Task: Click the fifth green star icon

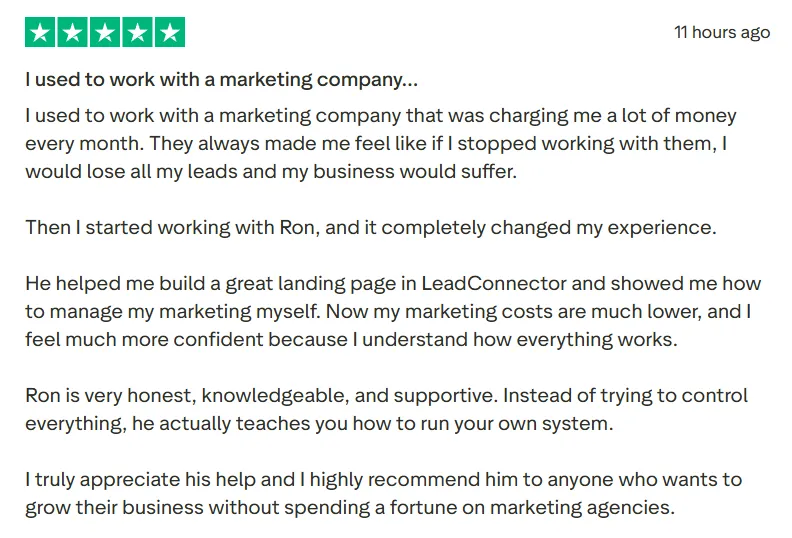Action: 170,32
